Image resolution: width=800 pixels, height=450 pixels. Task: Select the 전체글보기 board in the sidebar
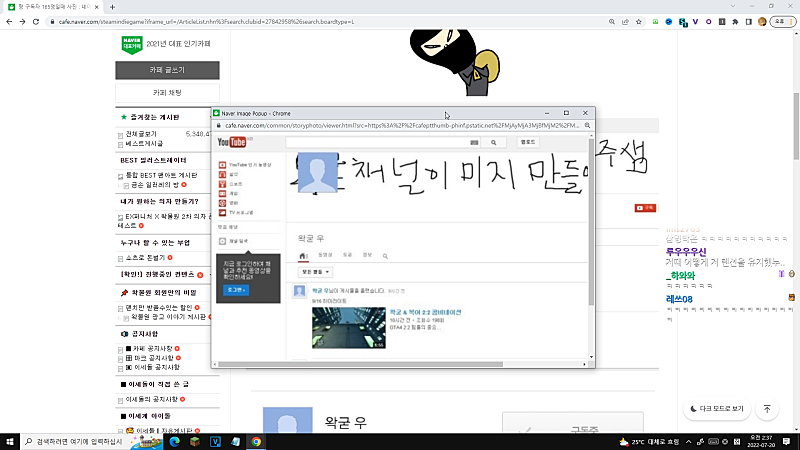click(x=141, y=133)
